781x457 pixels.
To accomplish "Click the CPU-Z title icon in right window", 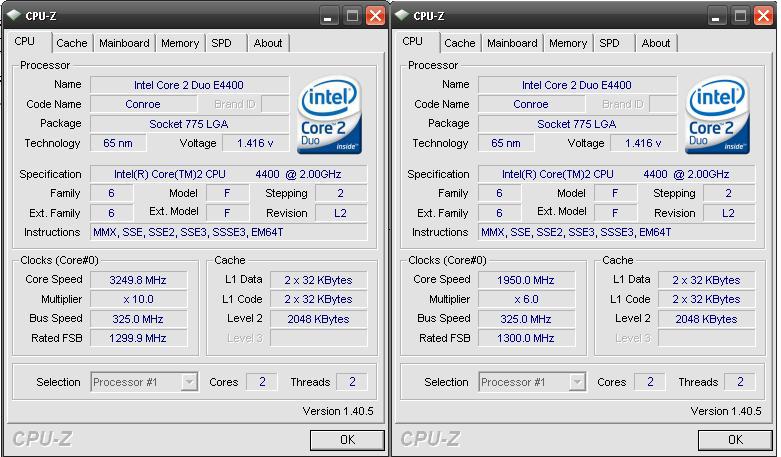I will click(401, 15).
